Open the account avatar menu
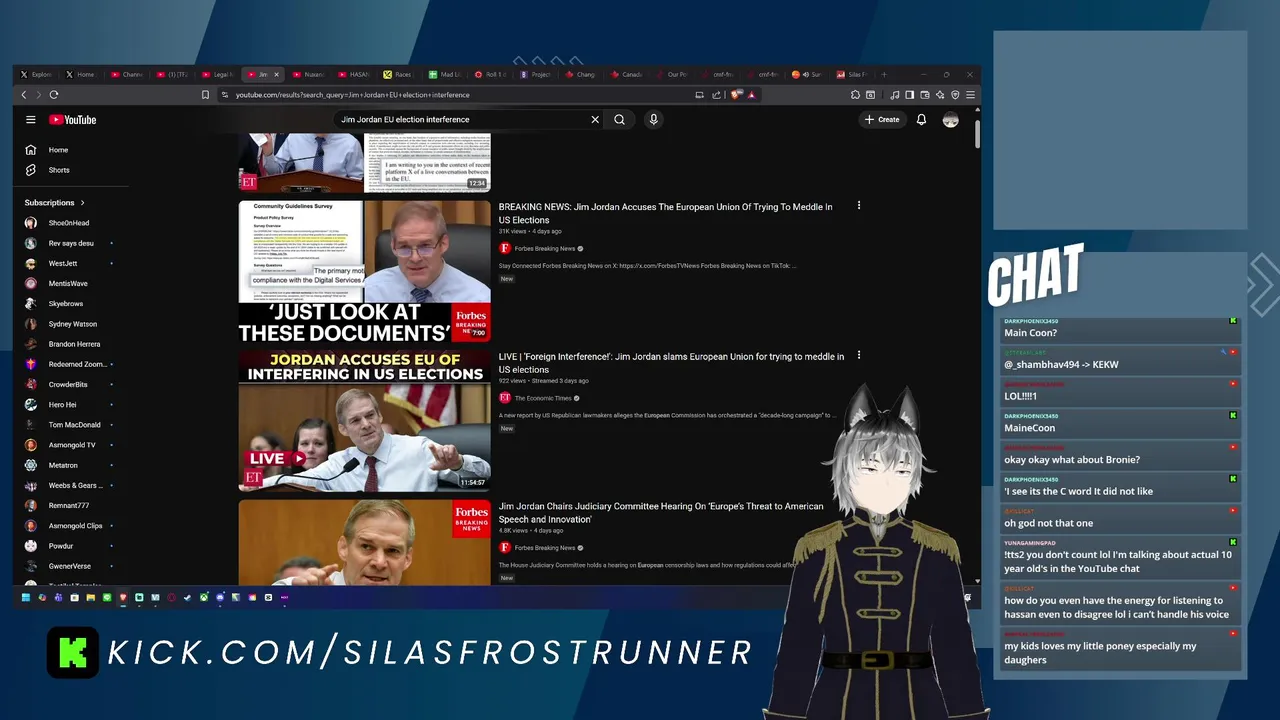 click(x=950, y=119)
